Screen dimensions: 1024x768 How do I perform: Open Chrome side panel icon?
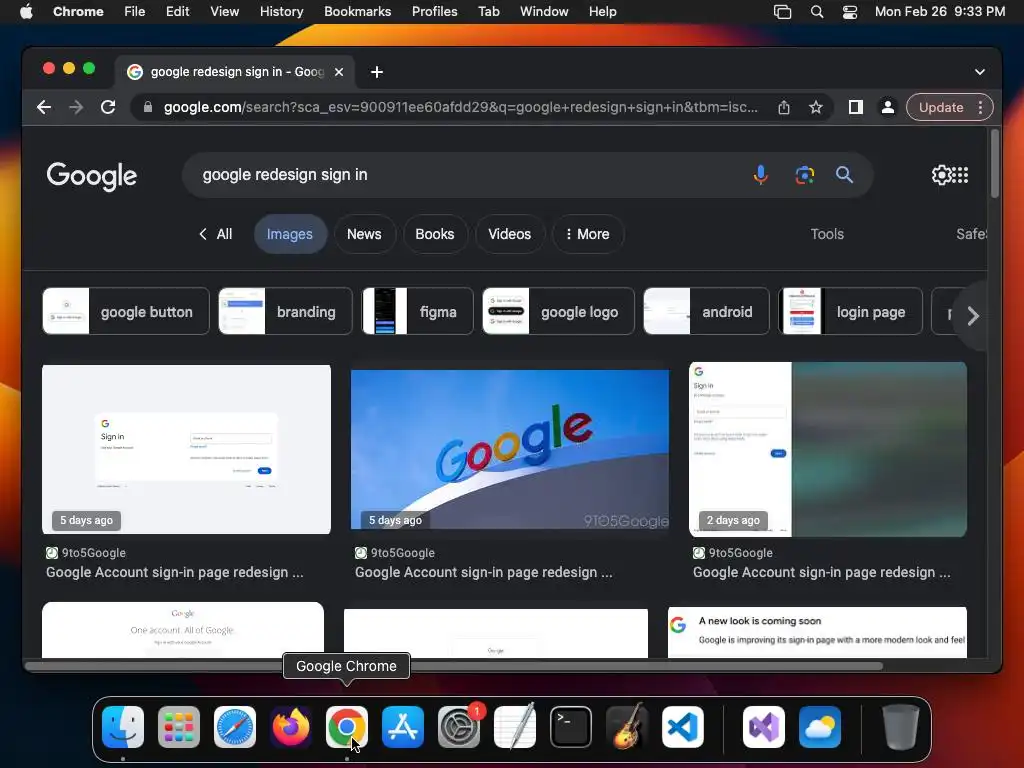click(x=856, y=107)
